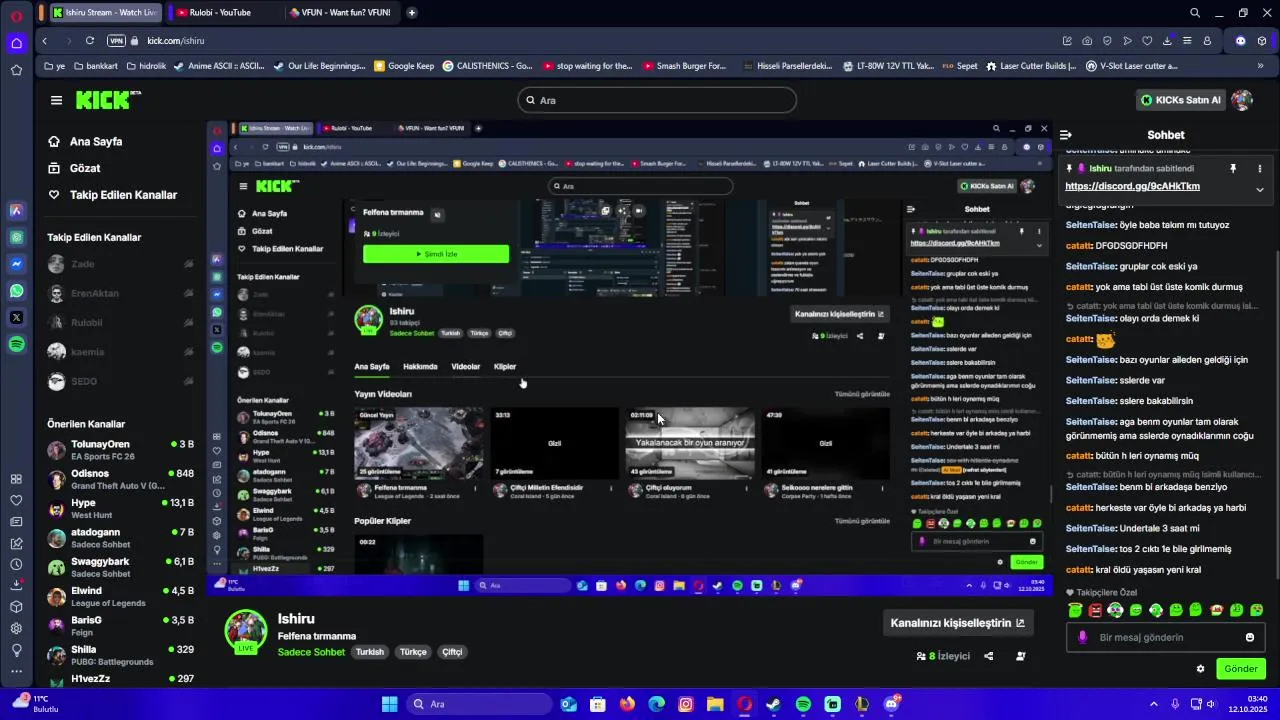The width and height of the screenshot is (1280, 720).
Task: Open bankkart bookmark folder
Action: [x=95, y=66]
